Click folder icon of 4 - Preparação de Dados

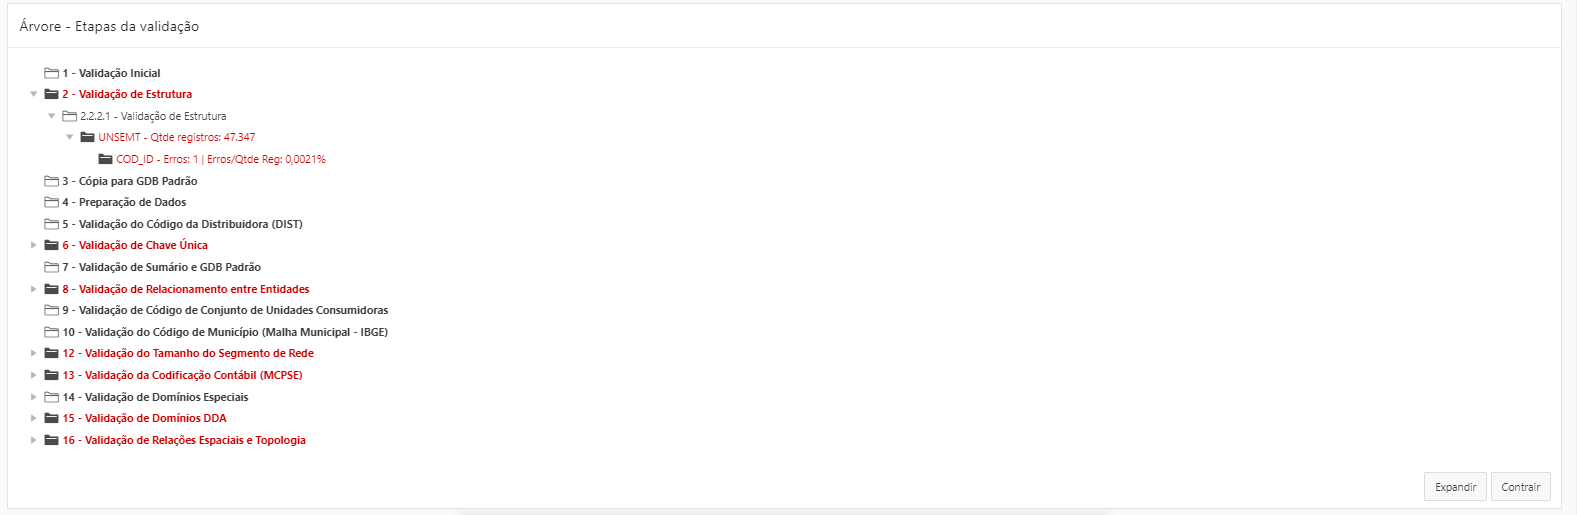pyautogui.click(x=51, y=202)
